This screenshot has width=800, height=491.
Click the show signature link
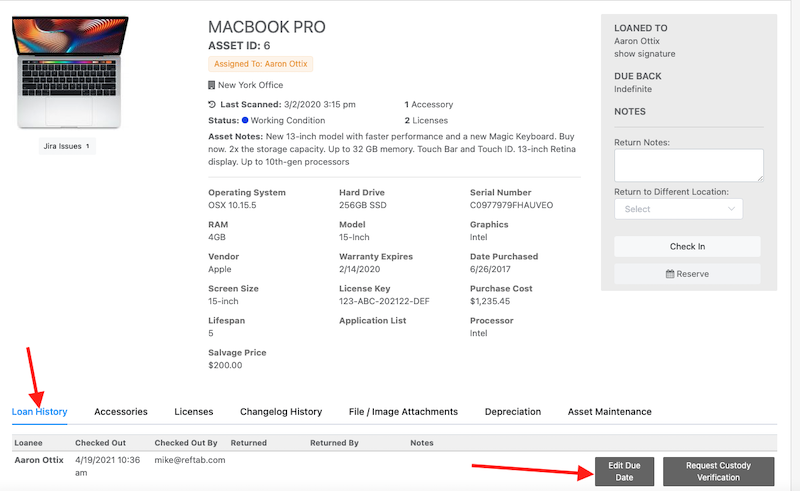tap(646, 54)
